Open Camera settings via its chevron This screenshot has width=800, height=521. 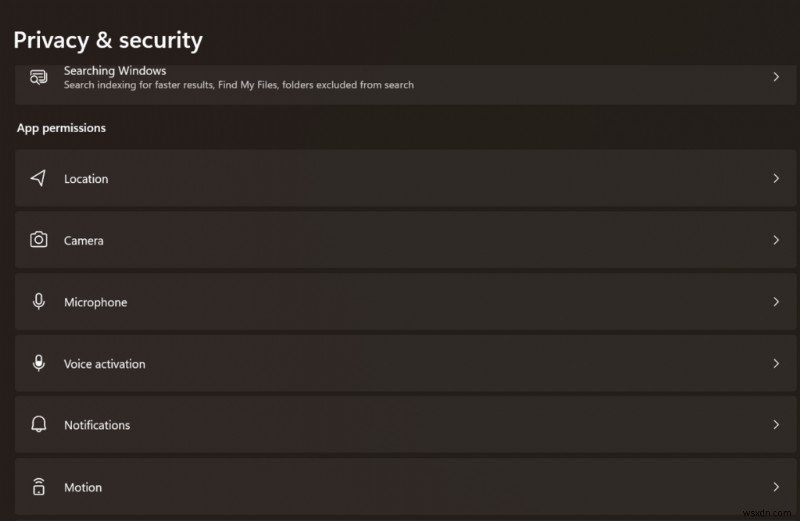pyautogui.click(x=776, y=240)
